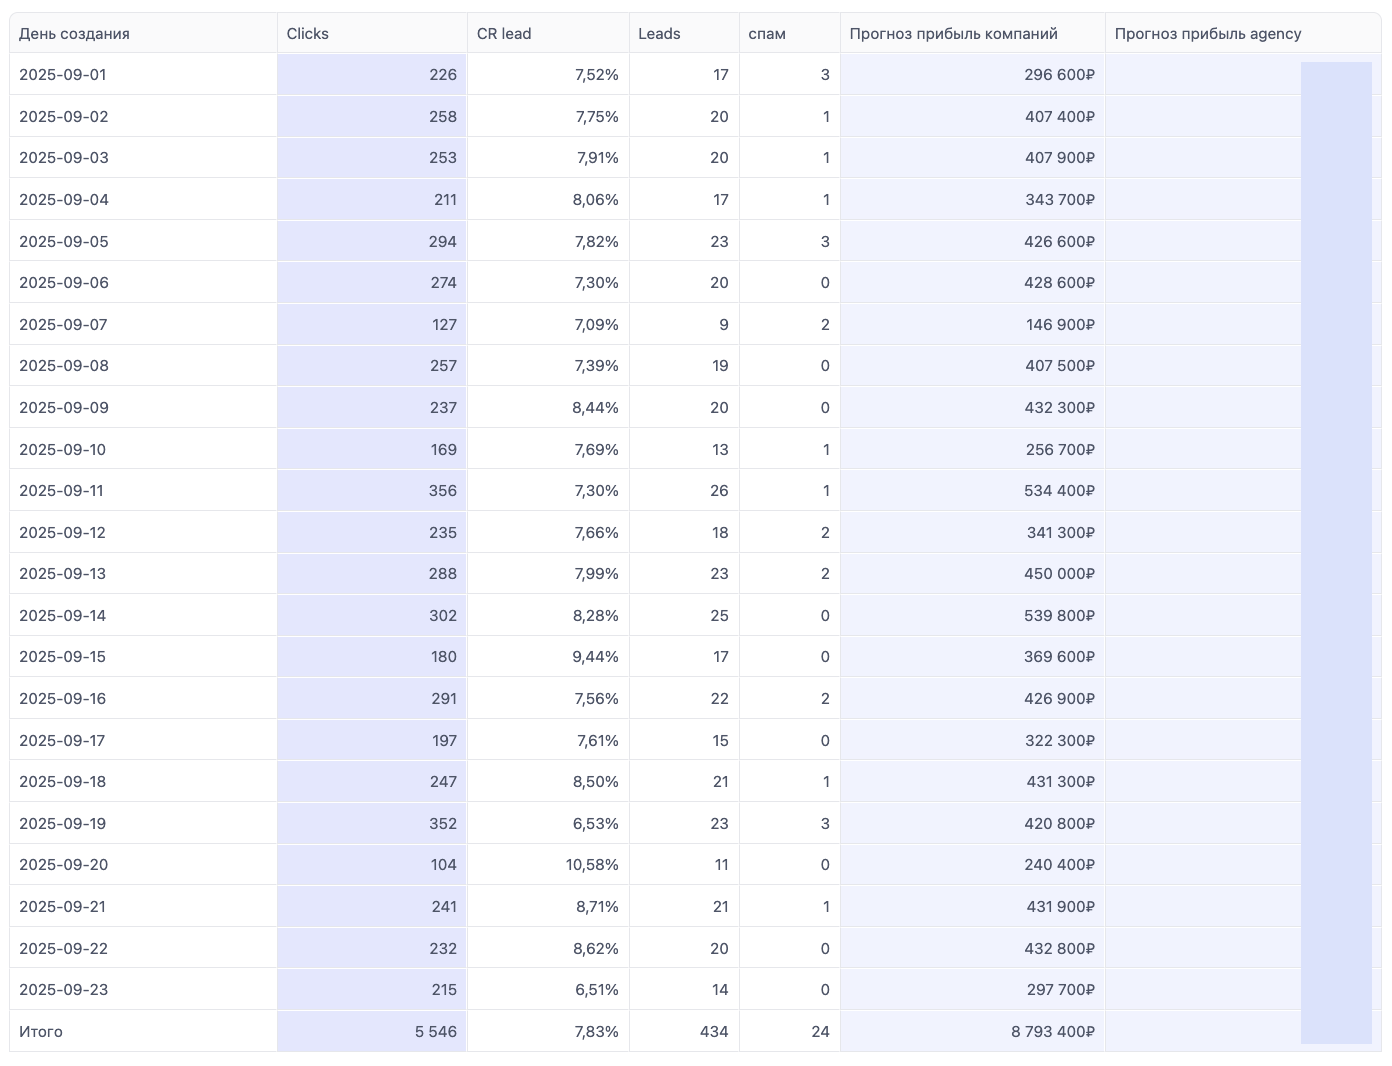Click the 356 clicks cell
The width and height of the screenshot is (1392, 1066).
point(442,491)
